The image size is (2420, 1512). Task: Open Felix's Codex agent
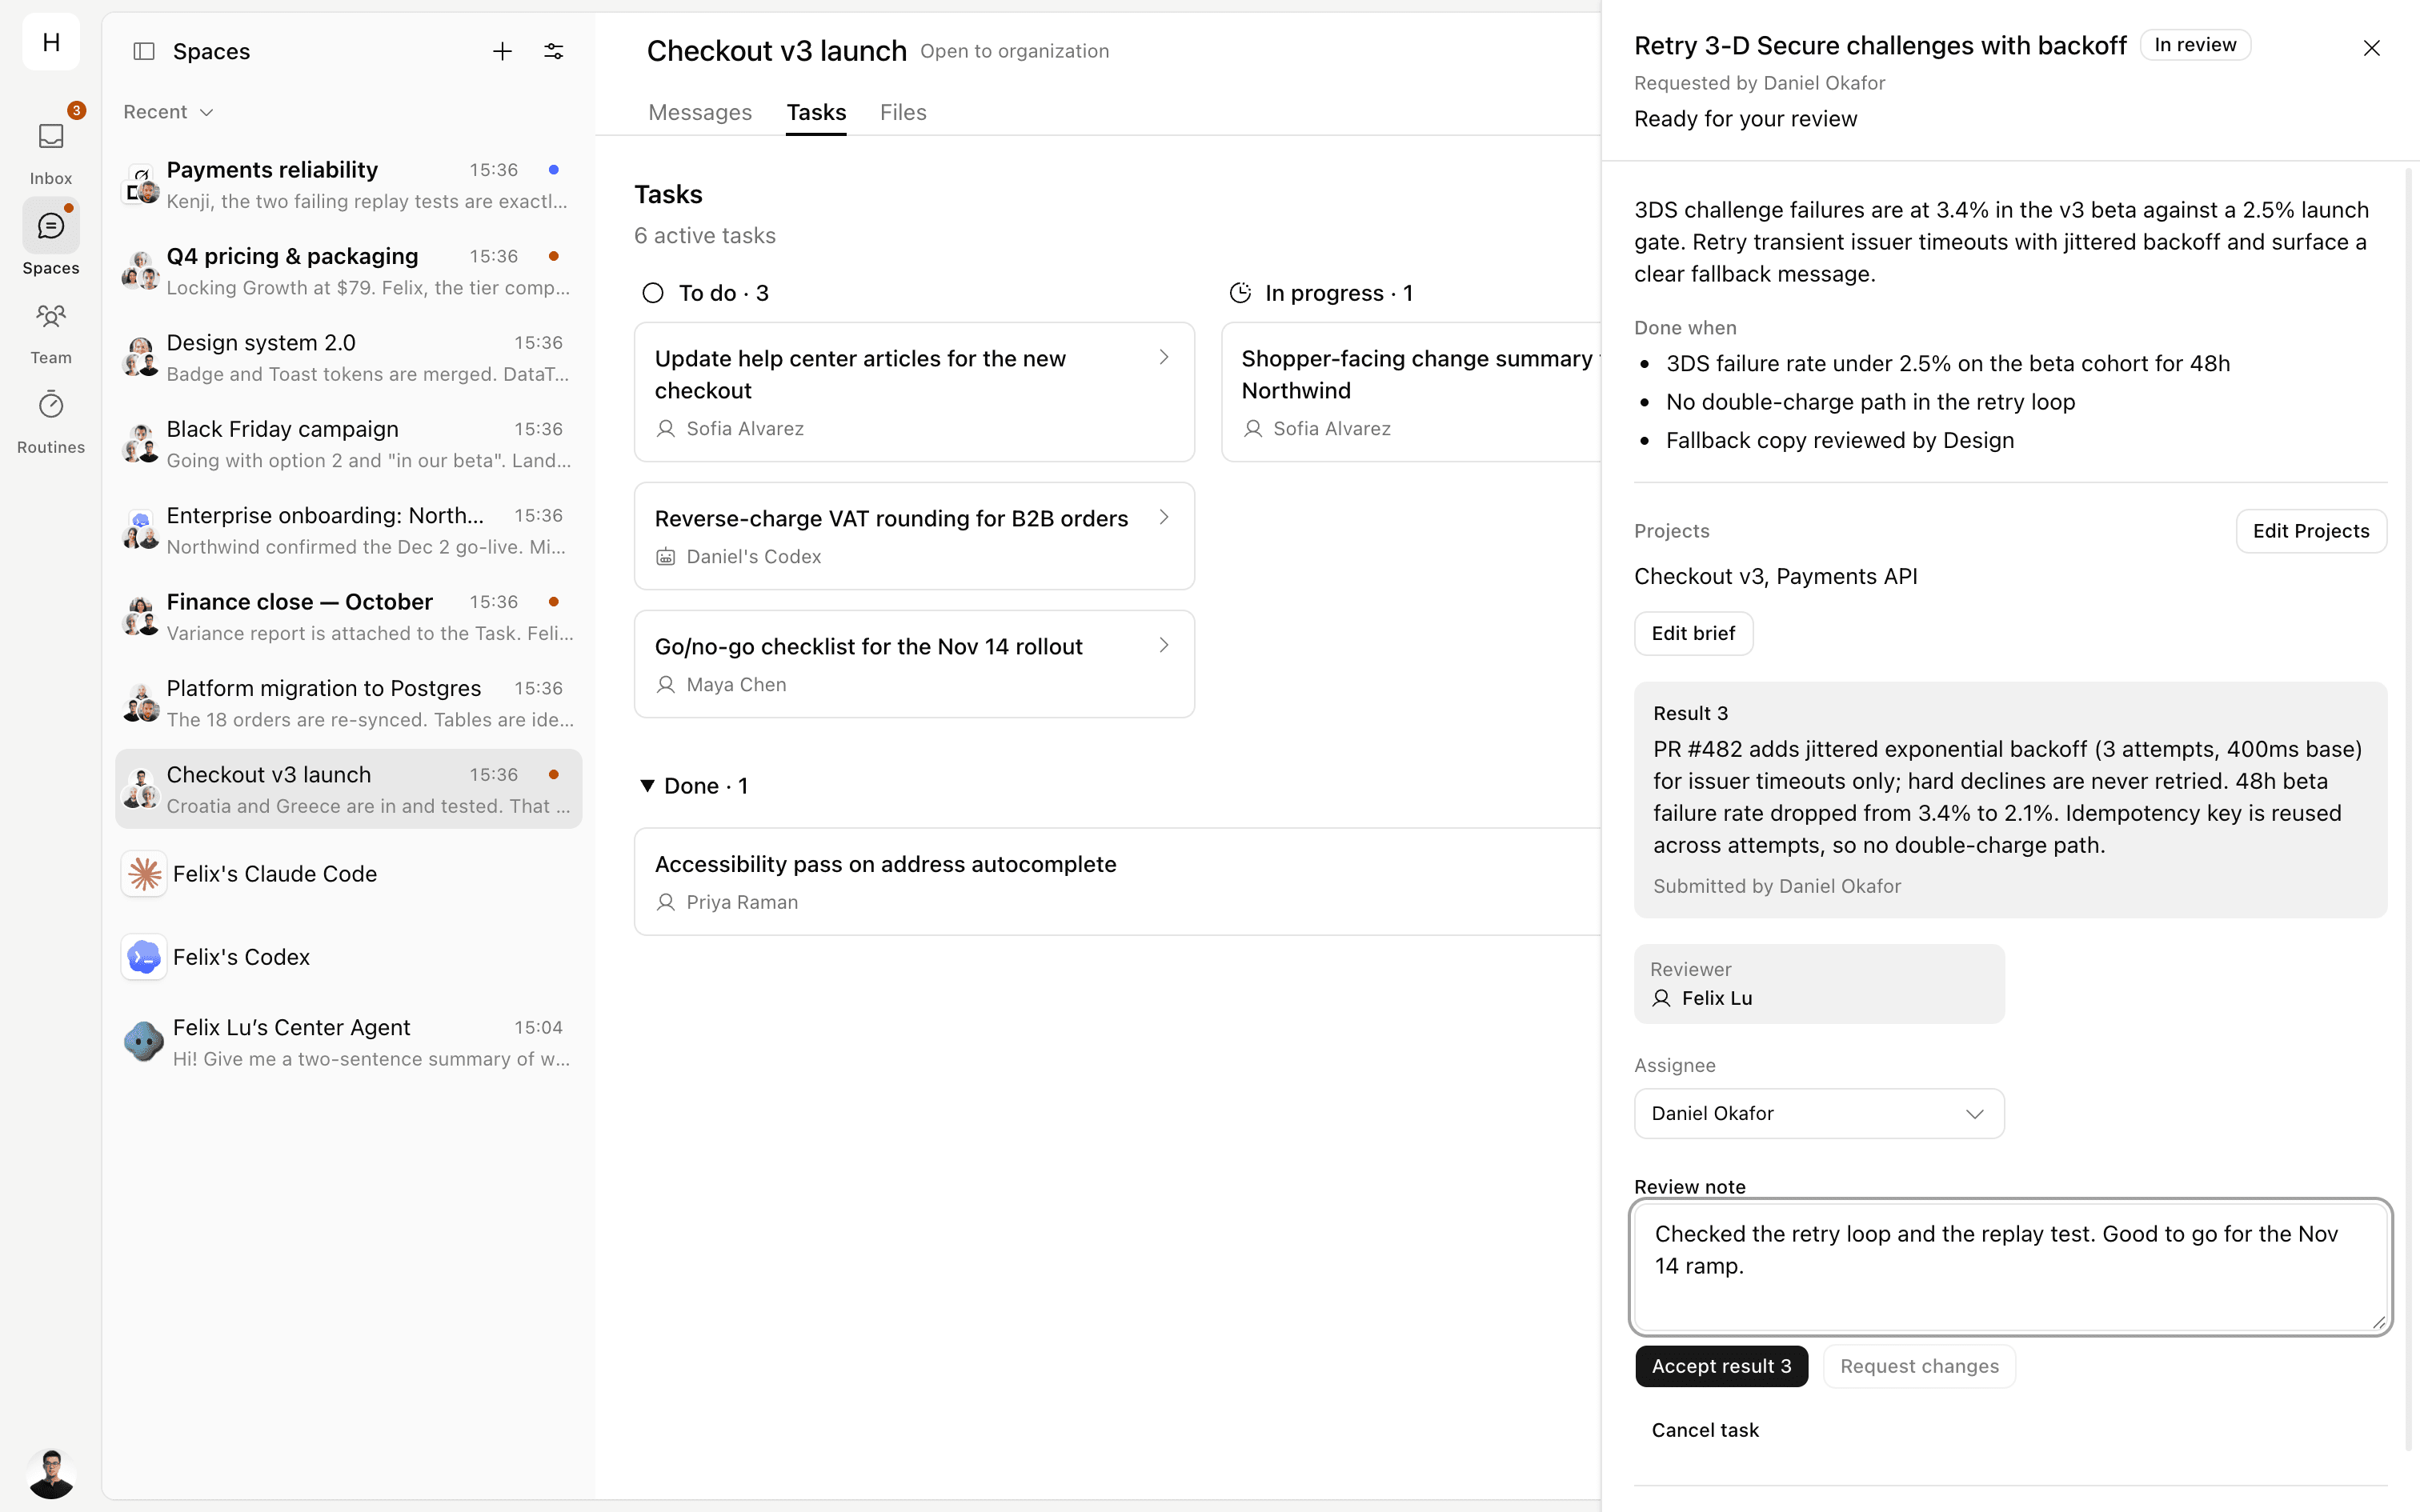349,957
